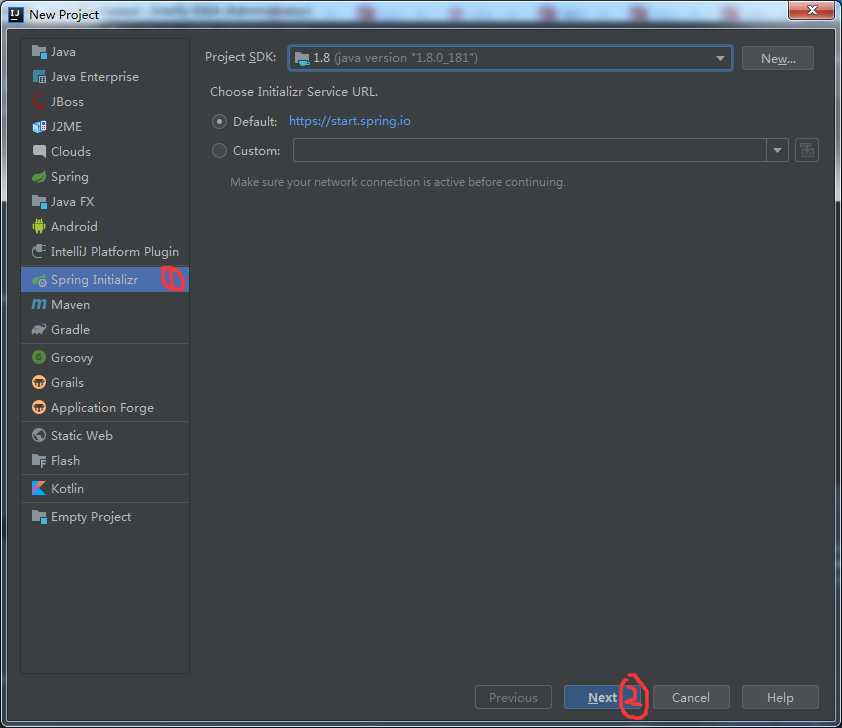Viewport: 842px width, 728px height.
Task: Click the Help button
Action: [780, 697]
